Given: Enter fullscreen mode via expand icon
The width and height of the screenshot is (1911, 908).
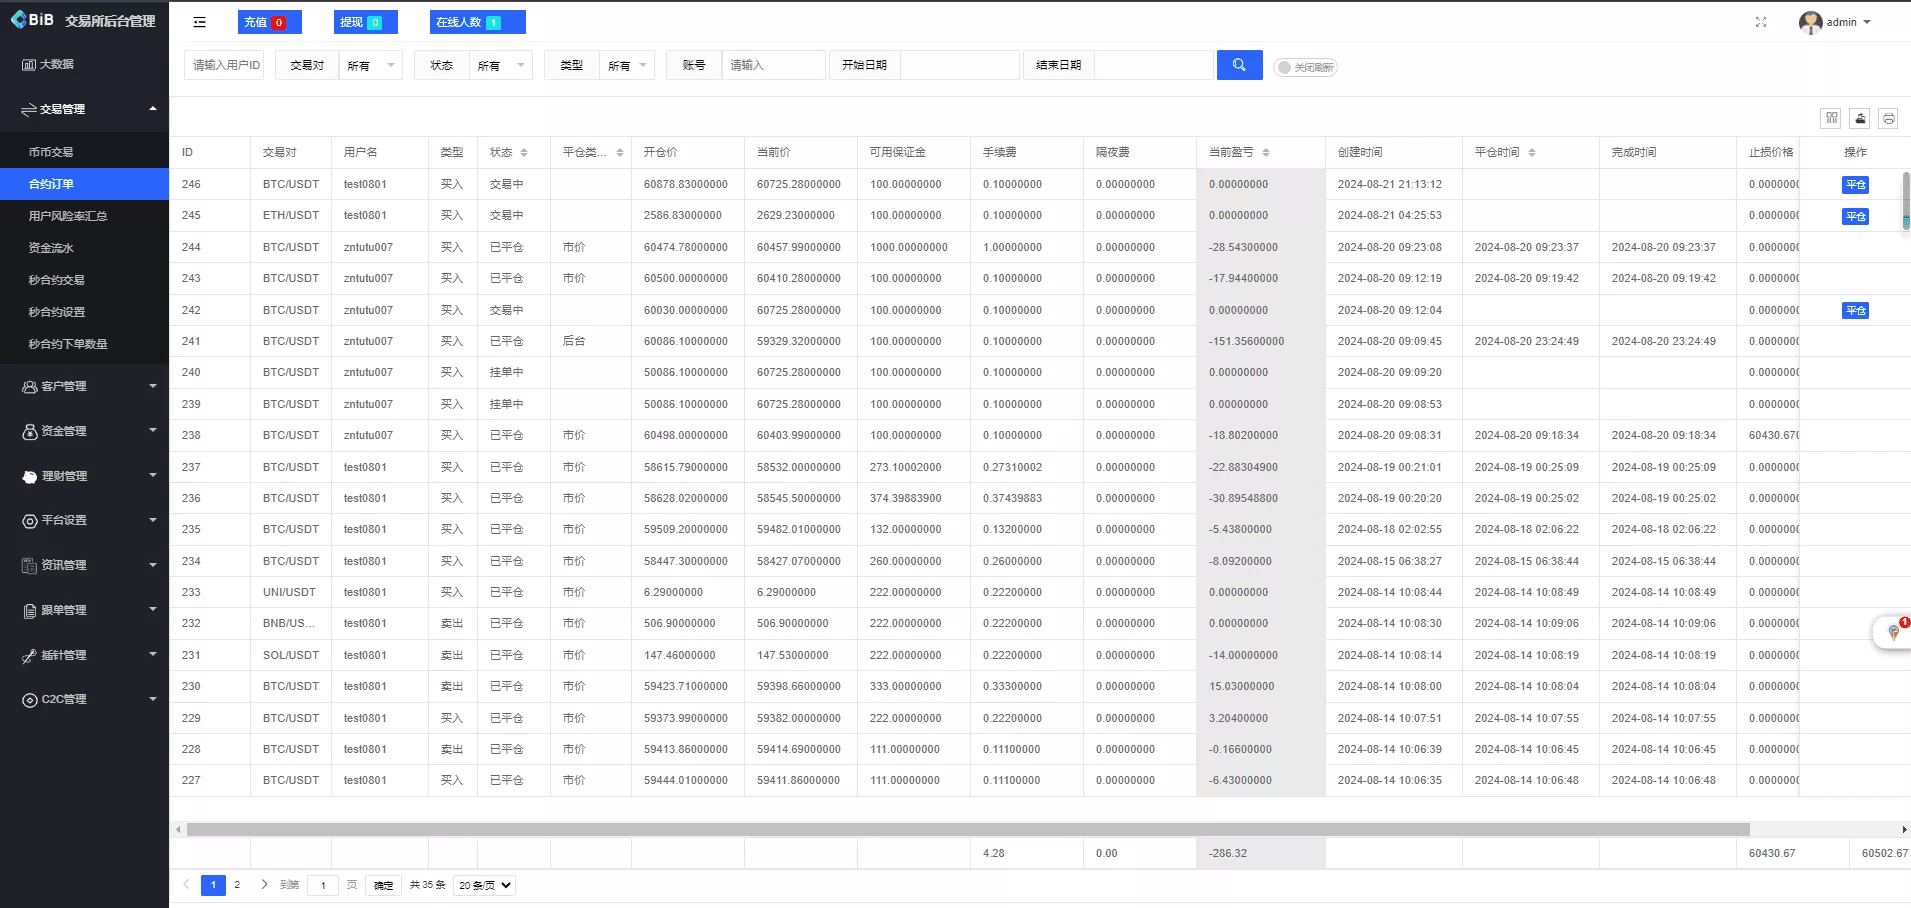Looking at the screenshot, I should pyautogui.click(x=1760, y=22).
